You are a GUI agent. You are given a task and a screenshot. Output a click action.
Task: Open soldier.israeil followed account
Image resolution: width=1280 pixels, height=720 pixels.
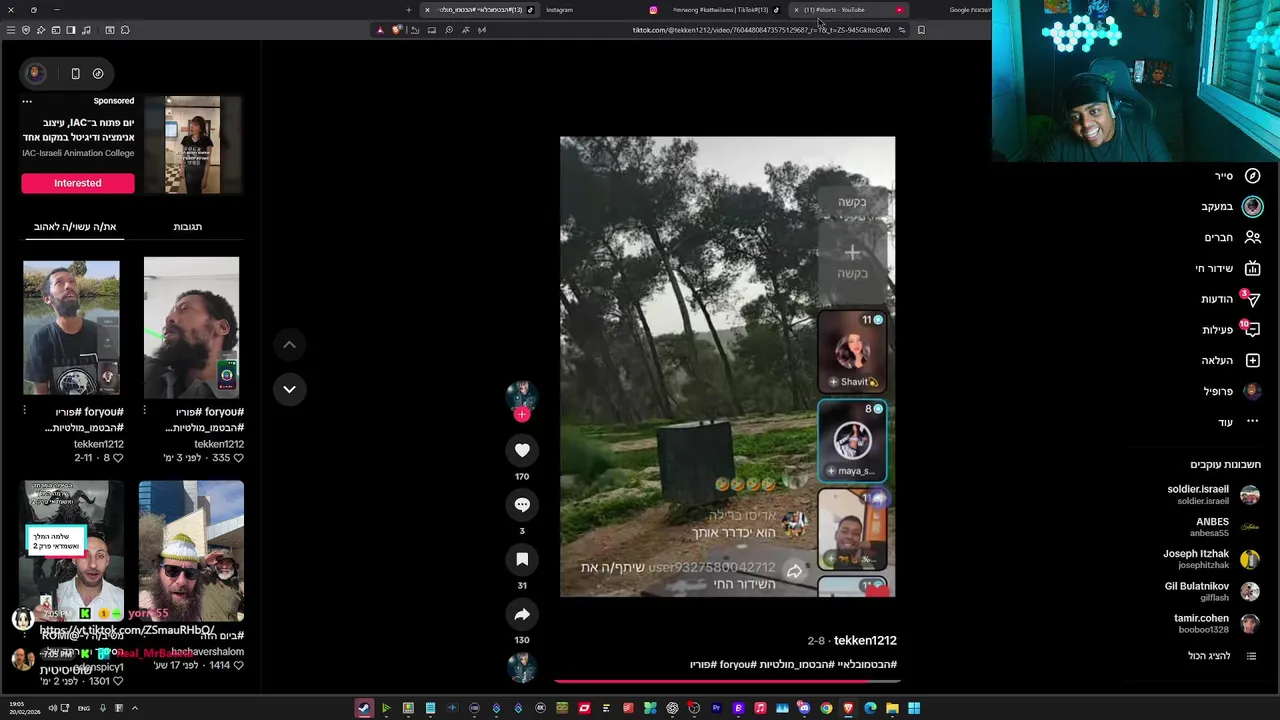pos(1212,495)
